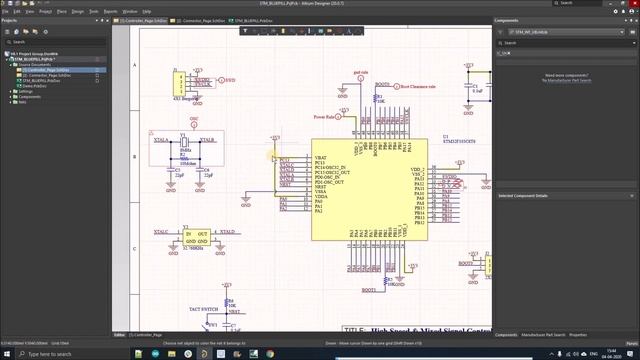This screenshot has width=640, height=360.
Task: Expand the Components folder in project tree
Action: 11,97
